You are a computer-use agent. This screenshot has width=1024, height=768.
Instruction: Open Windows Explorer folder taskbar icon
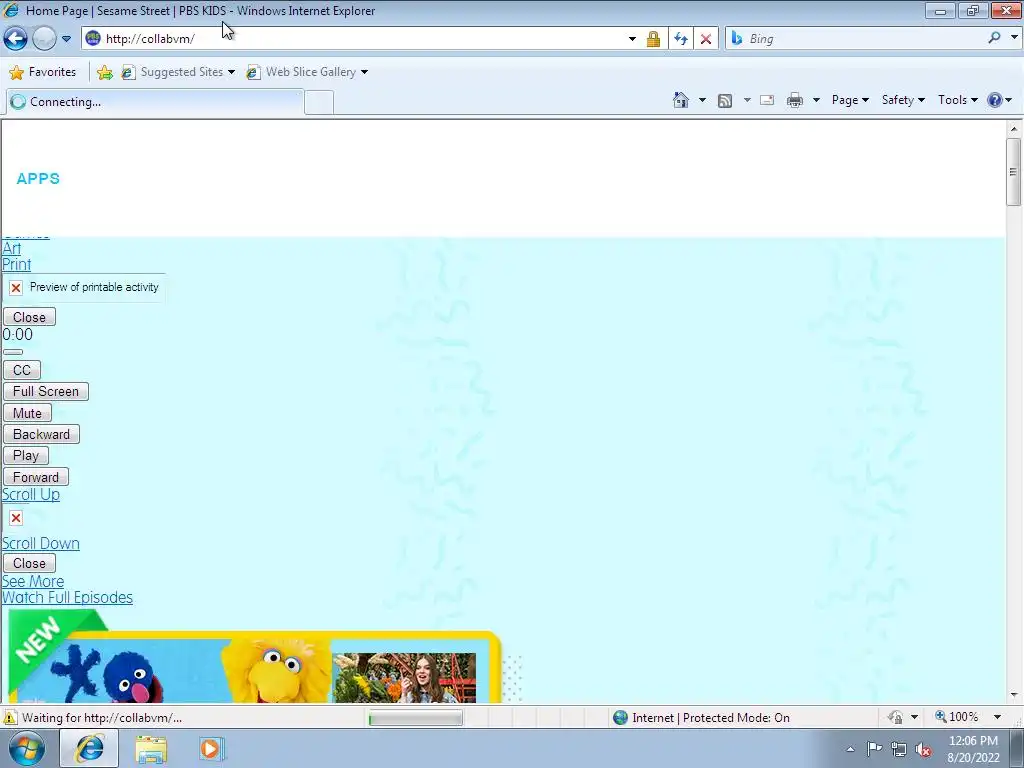151,749
